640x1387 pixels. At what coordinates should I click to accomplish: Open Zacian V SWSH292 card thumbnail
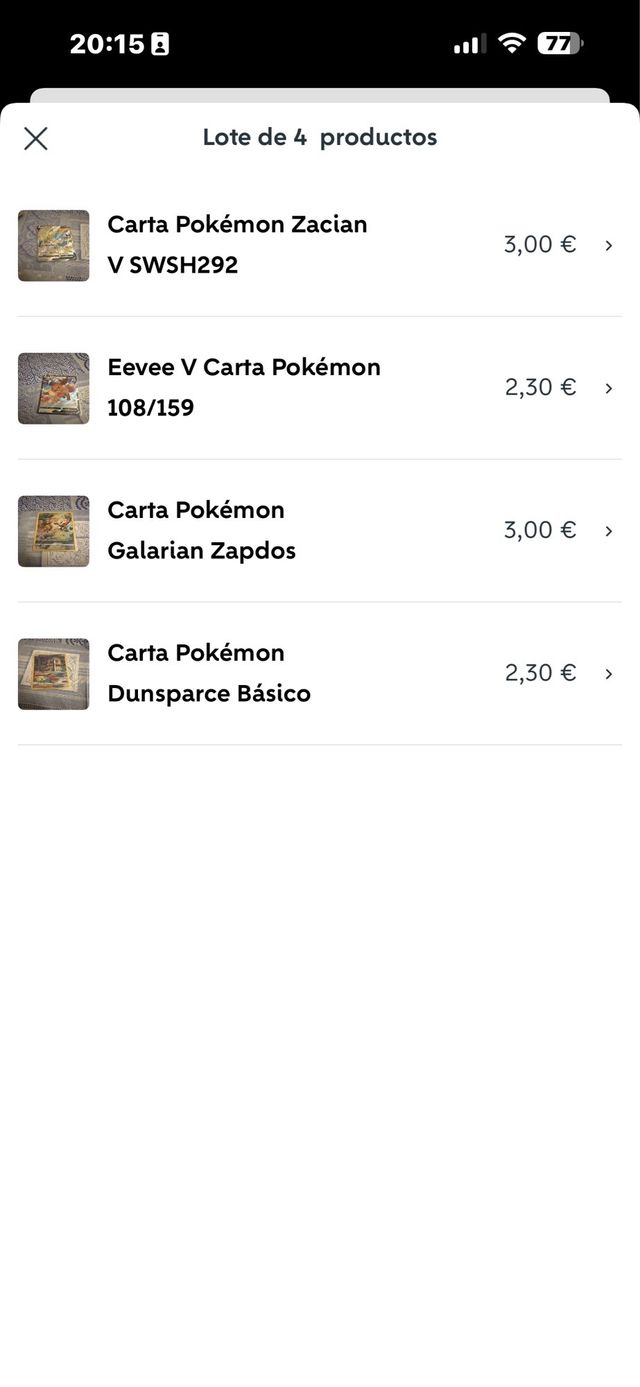click(x=53, y=245)
